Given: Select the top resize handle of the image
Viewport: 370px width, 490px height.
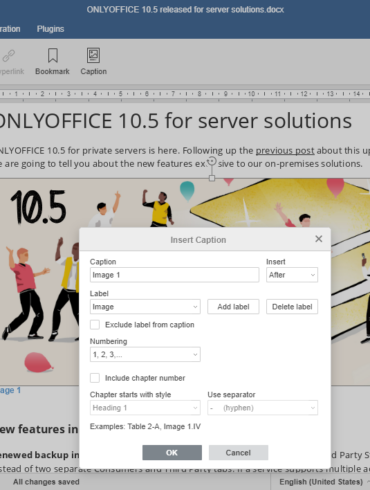Looking at the screenshot, I should pyautogui.click(x=212, y=178).
